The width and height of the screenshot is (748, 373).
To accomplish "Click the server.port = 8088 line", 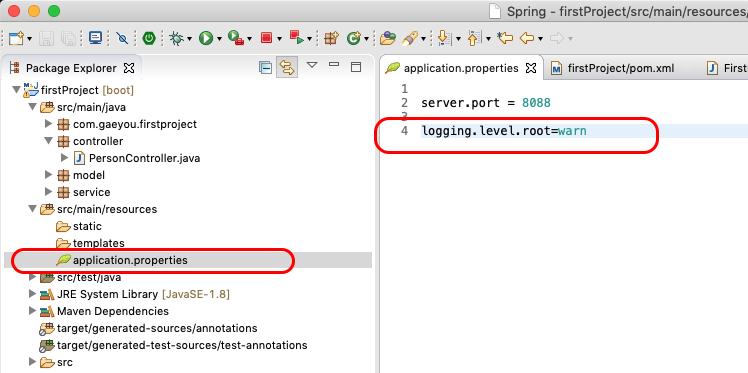I will tap(486, 103).
